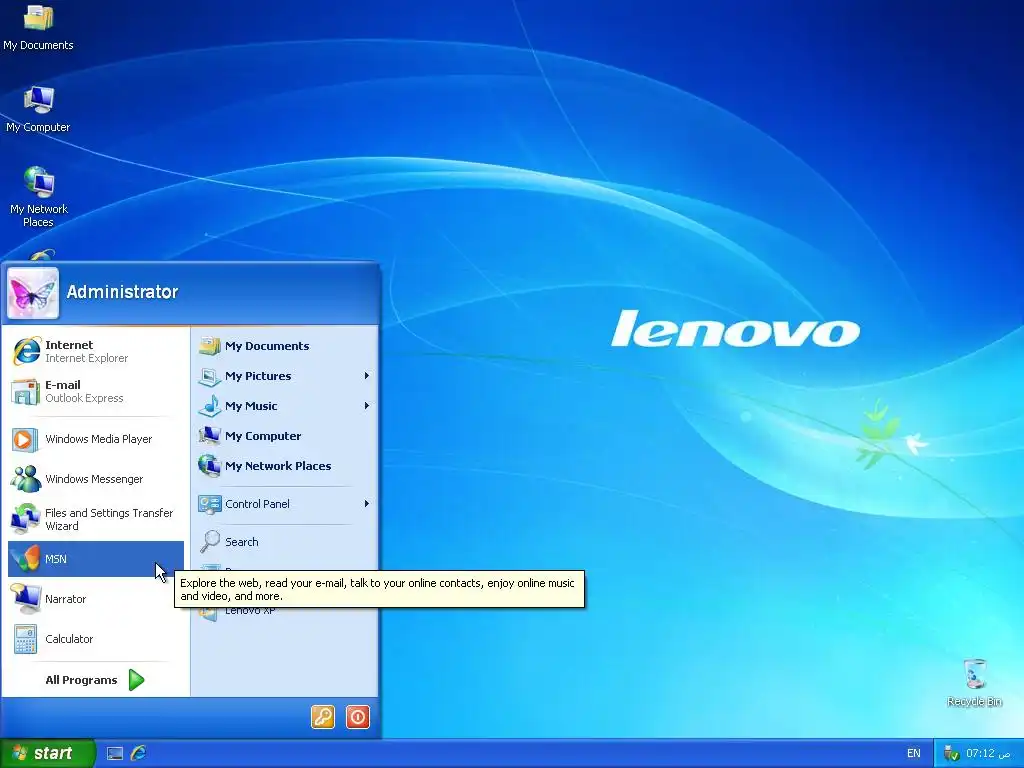The width and height of the screenshot is (1024, 768).
Task: Open My Music in Start menu
Action: tap(285, 406)
